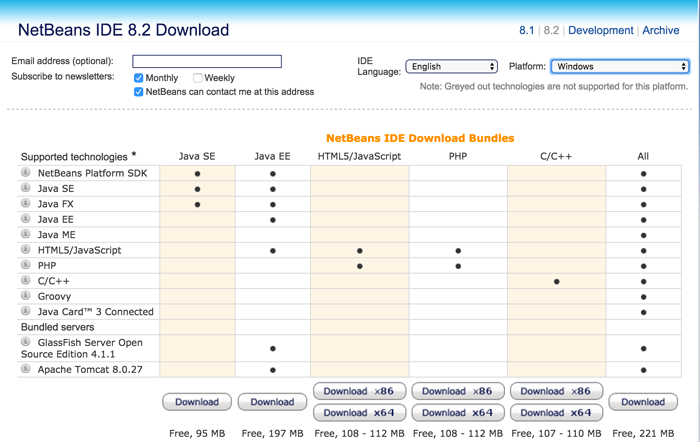Viewport: 700px width, 442px height.
Task: Download HTML5/JavaScript bundle x86
Action: tap(359, 391)
